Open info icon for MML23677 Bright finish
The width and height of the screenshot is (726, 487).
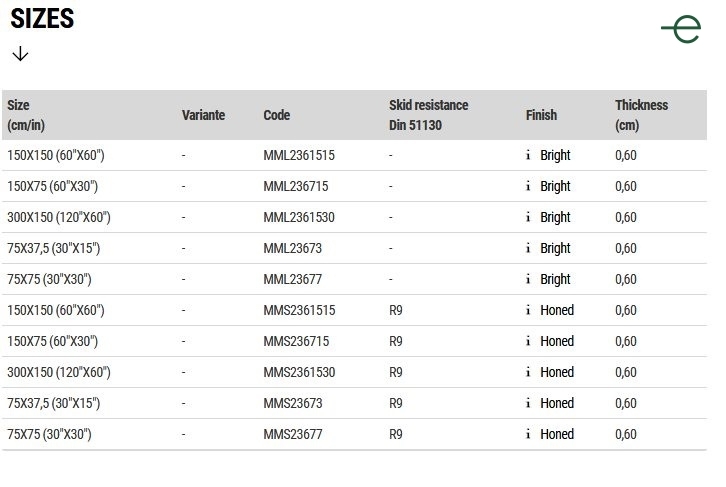[528, 279]
